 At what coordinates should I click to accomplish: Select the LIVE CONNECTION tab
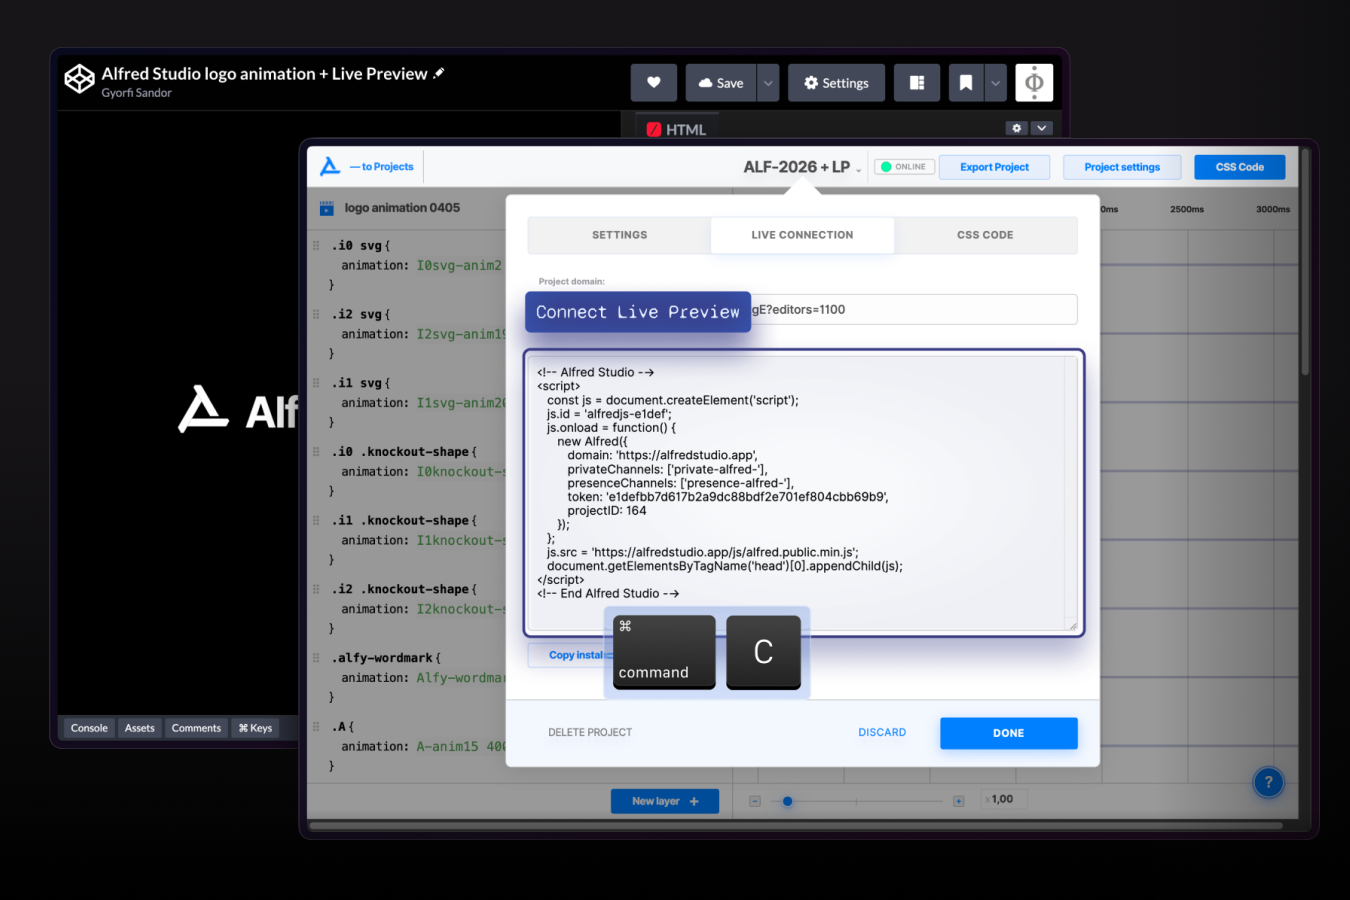(802, 235)
